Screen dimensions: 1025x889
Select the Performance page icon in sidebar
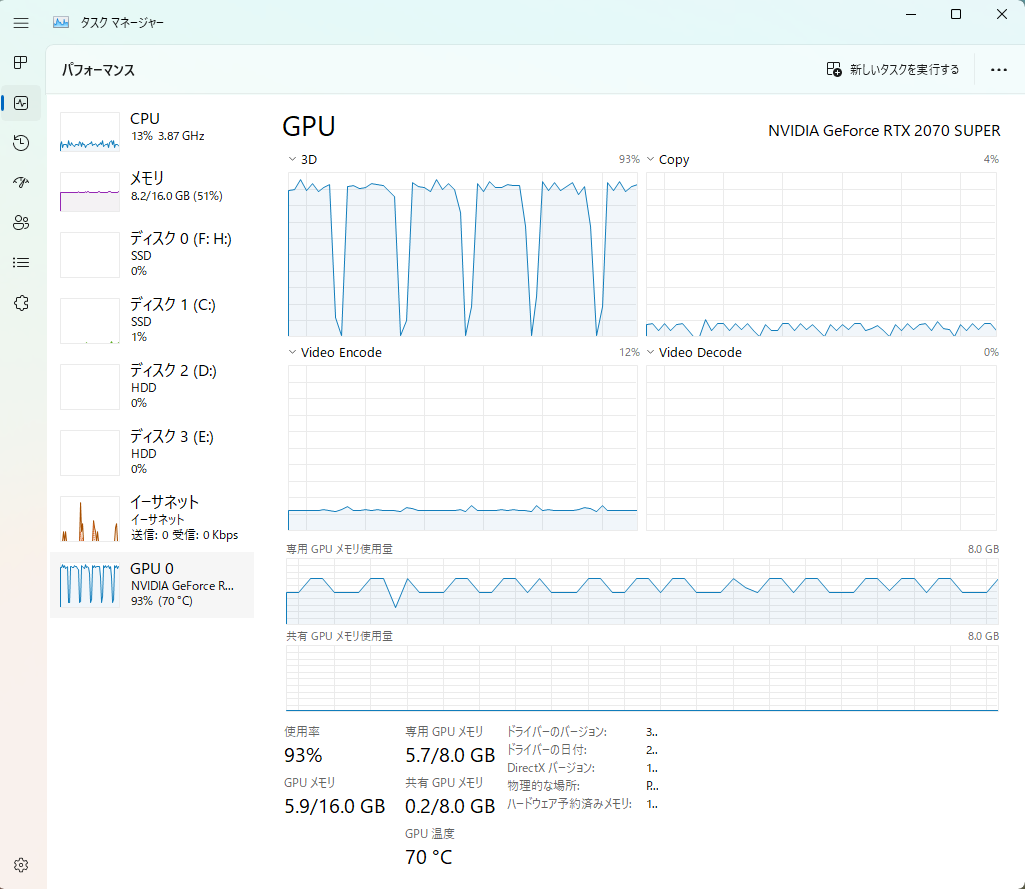tap(21, 103)
